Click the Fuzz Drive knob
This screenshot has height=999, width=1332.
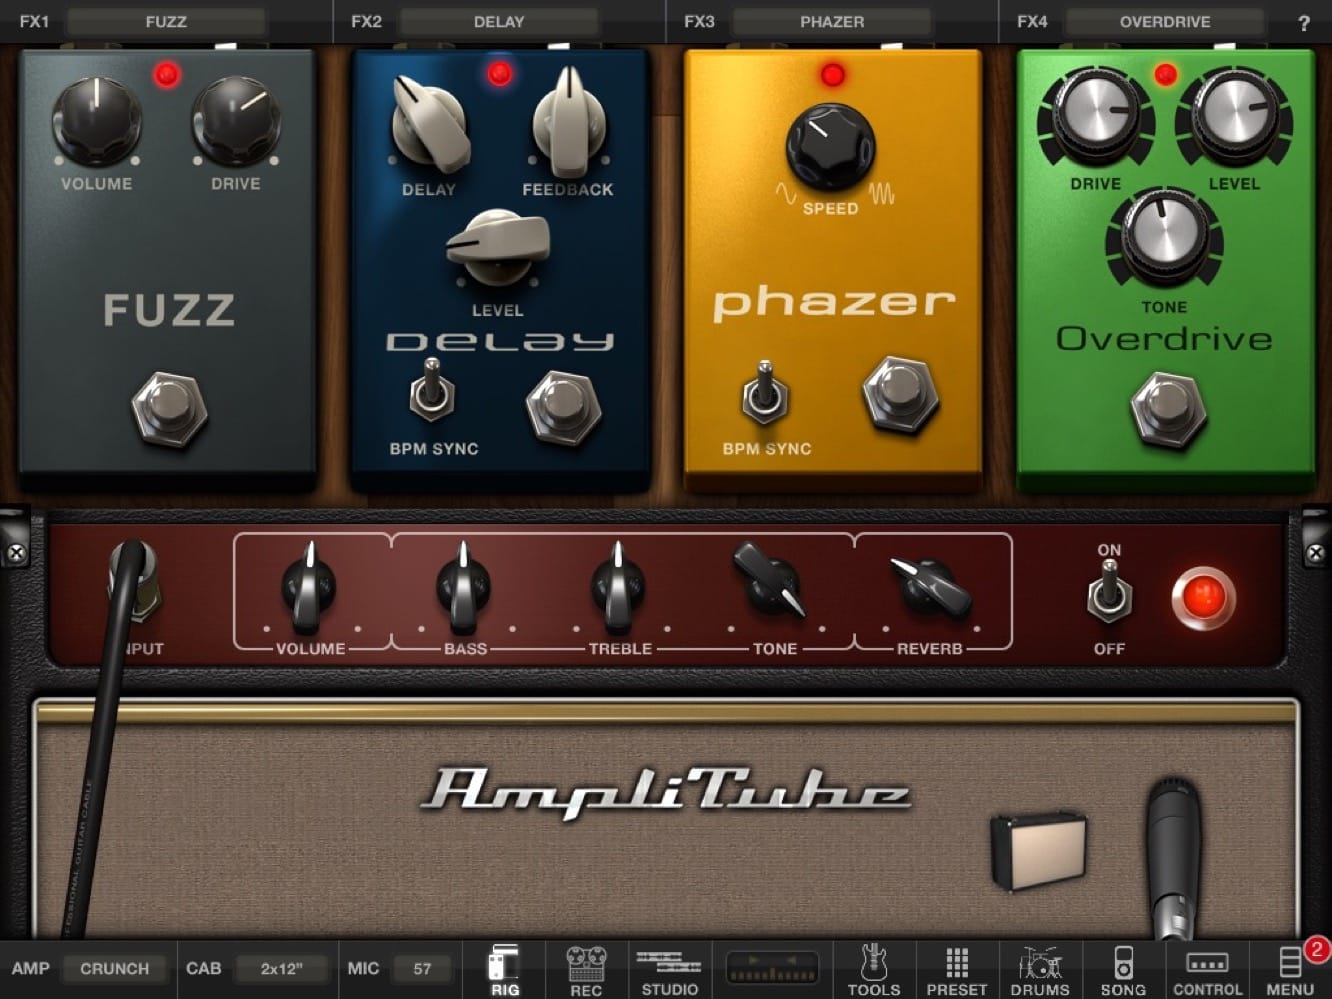235,119
